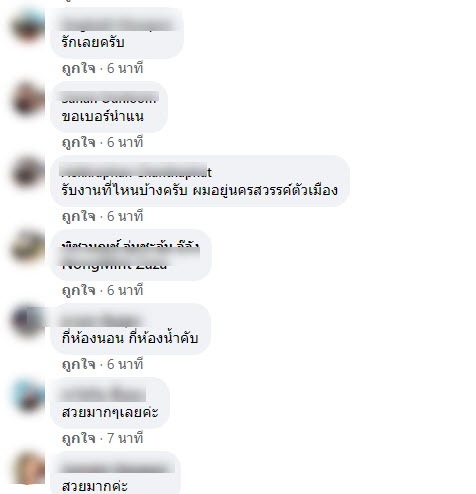Viewport: 476px width, 494px height.
Task: Click timestamp under "กี่ห้องนอน กี่ห้องน้ำคับ"
Action: click(x=125, y=364)
